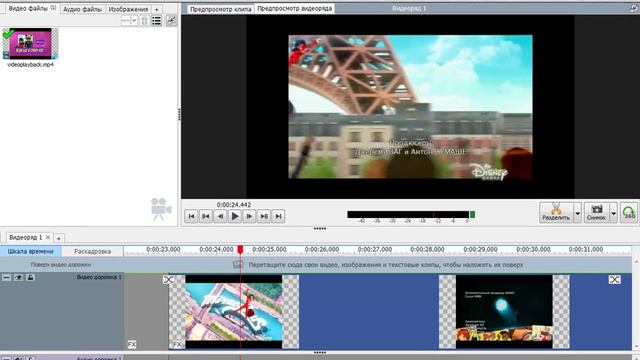
Task: Click the audio level meter bar
Action: point(411,215)
